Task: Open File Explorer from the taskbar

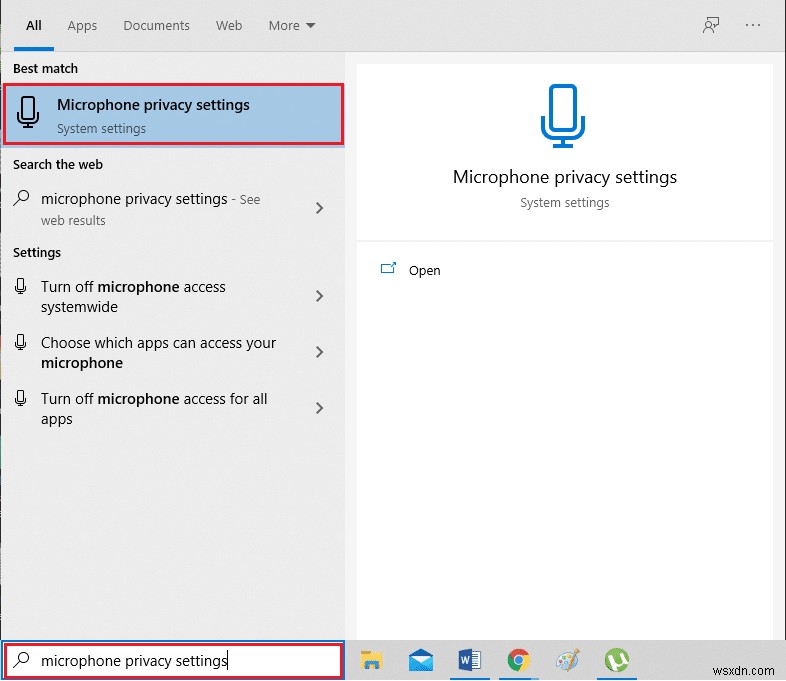Action: (x=372, y=660)
